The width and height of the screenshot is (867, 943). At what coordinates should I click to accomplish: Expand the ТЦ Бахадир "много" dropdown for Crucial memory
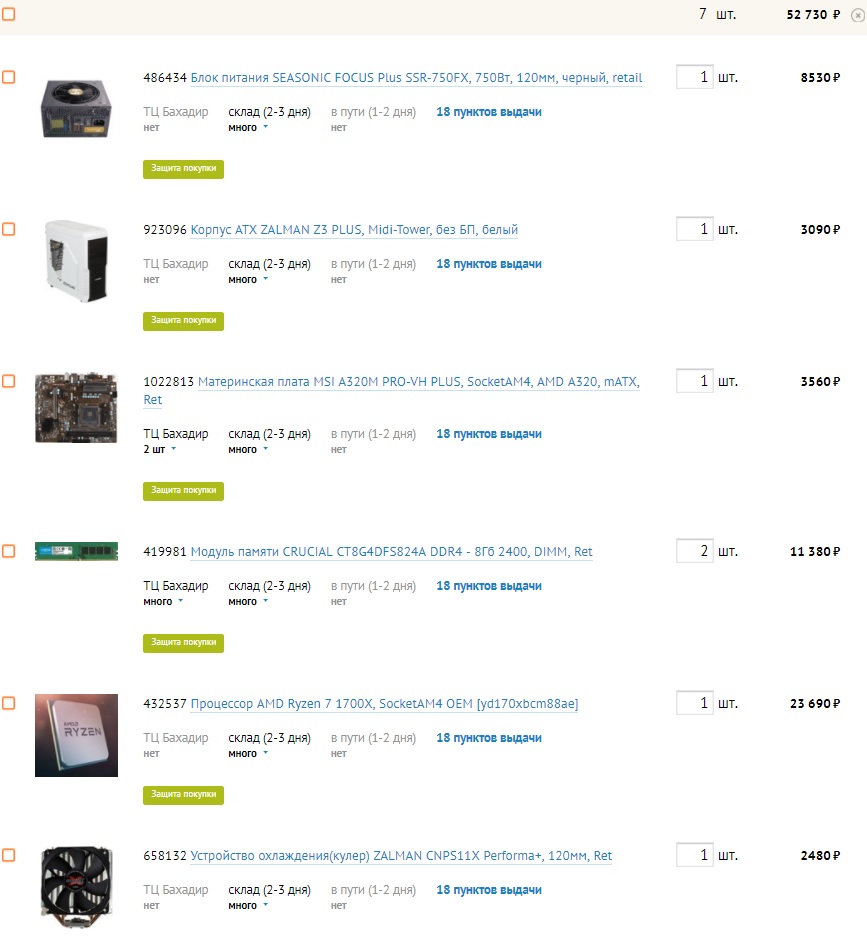pos(163,601)
